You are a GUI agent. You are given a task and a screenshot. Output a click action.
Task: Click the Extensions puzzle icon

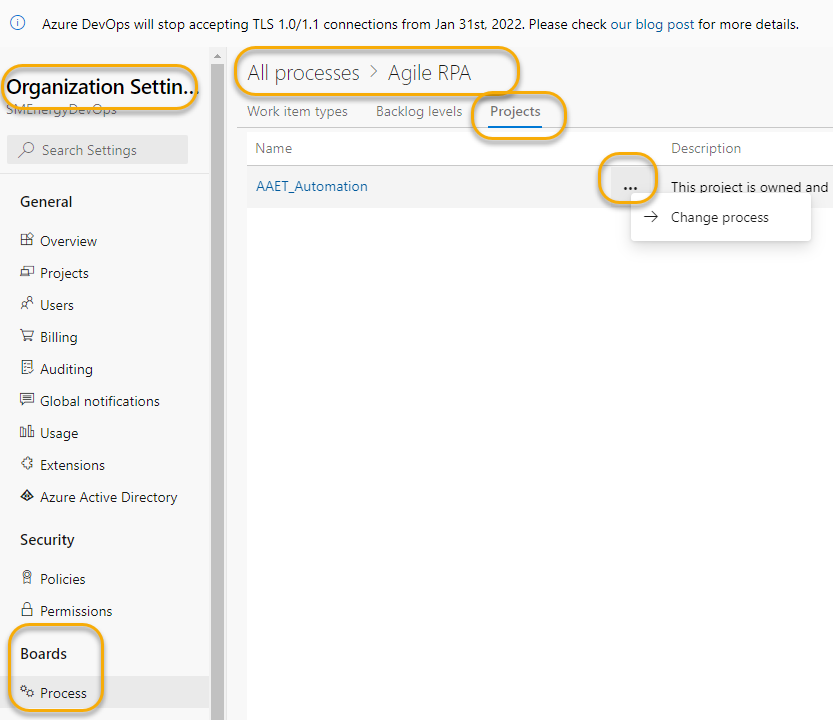coord(27,463)
